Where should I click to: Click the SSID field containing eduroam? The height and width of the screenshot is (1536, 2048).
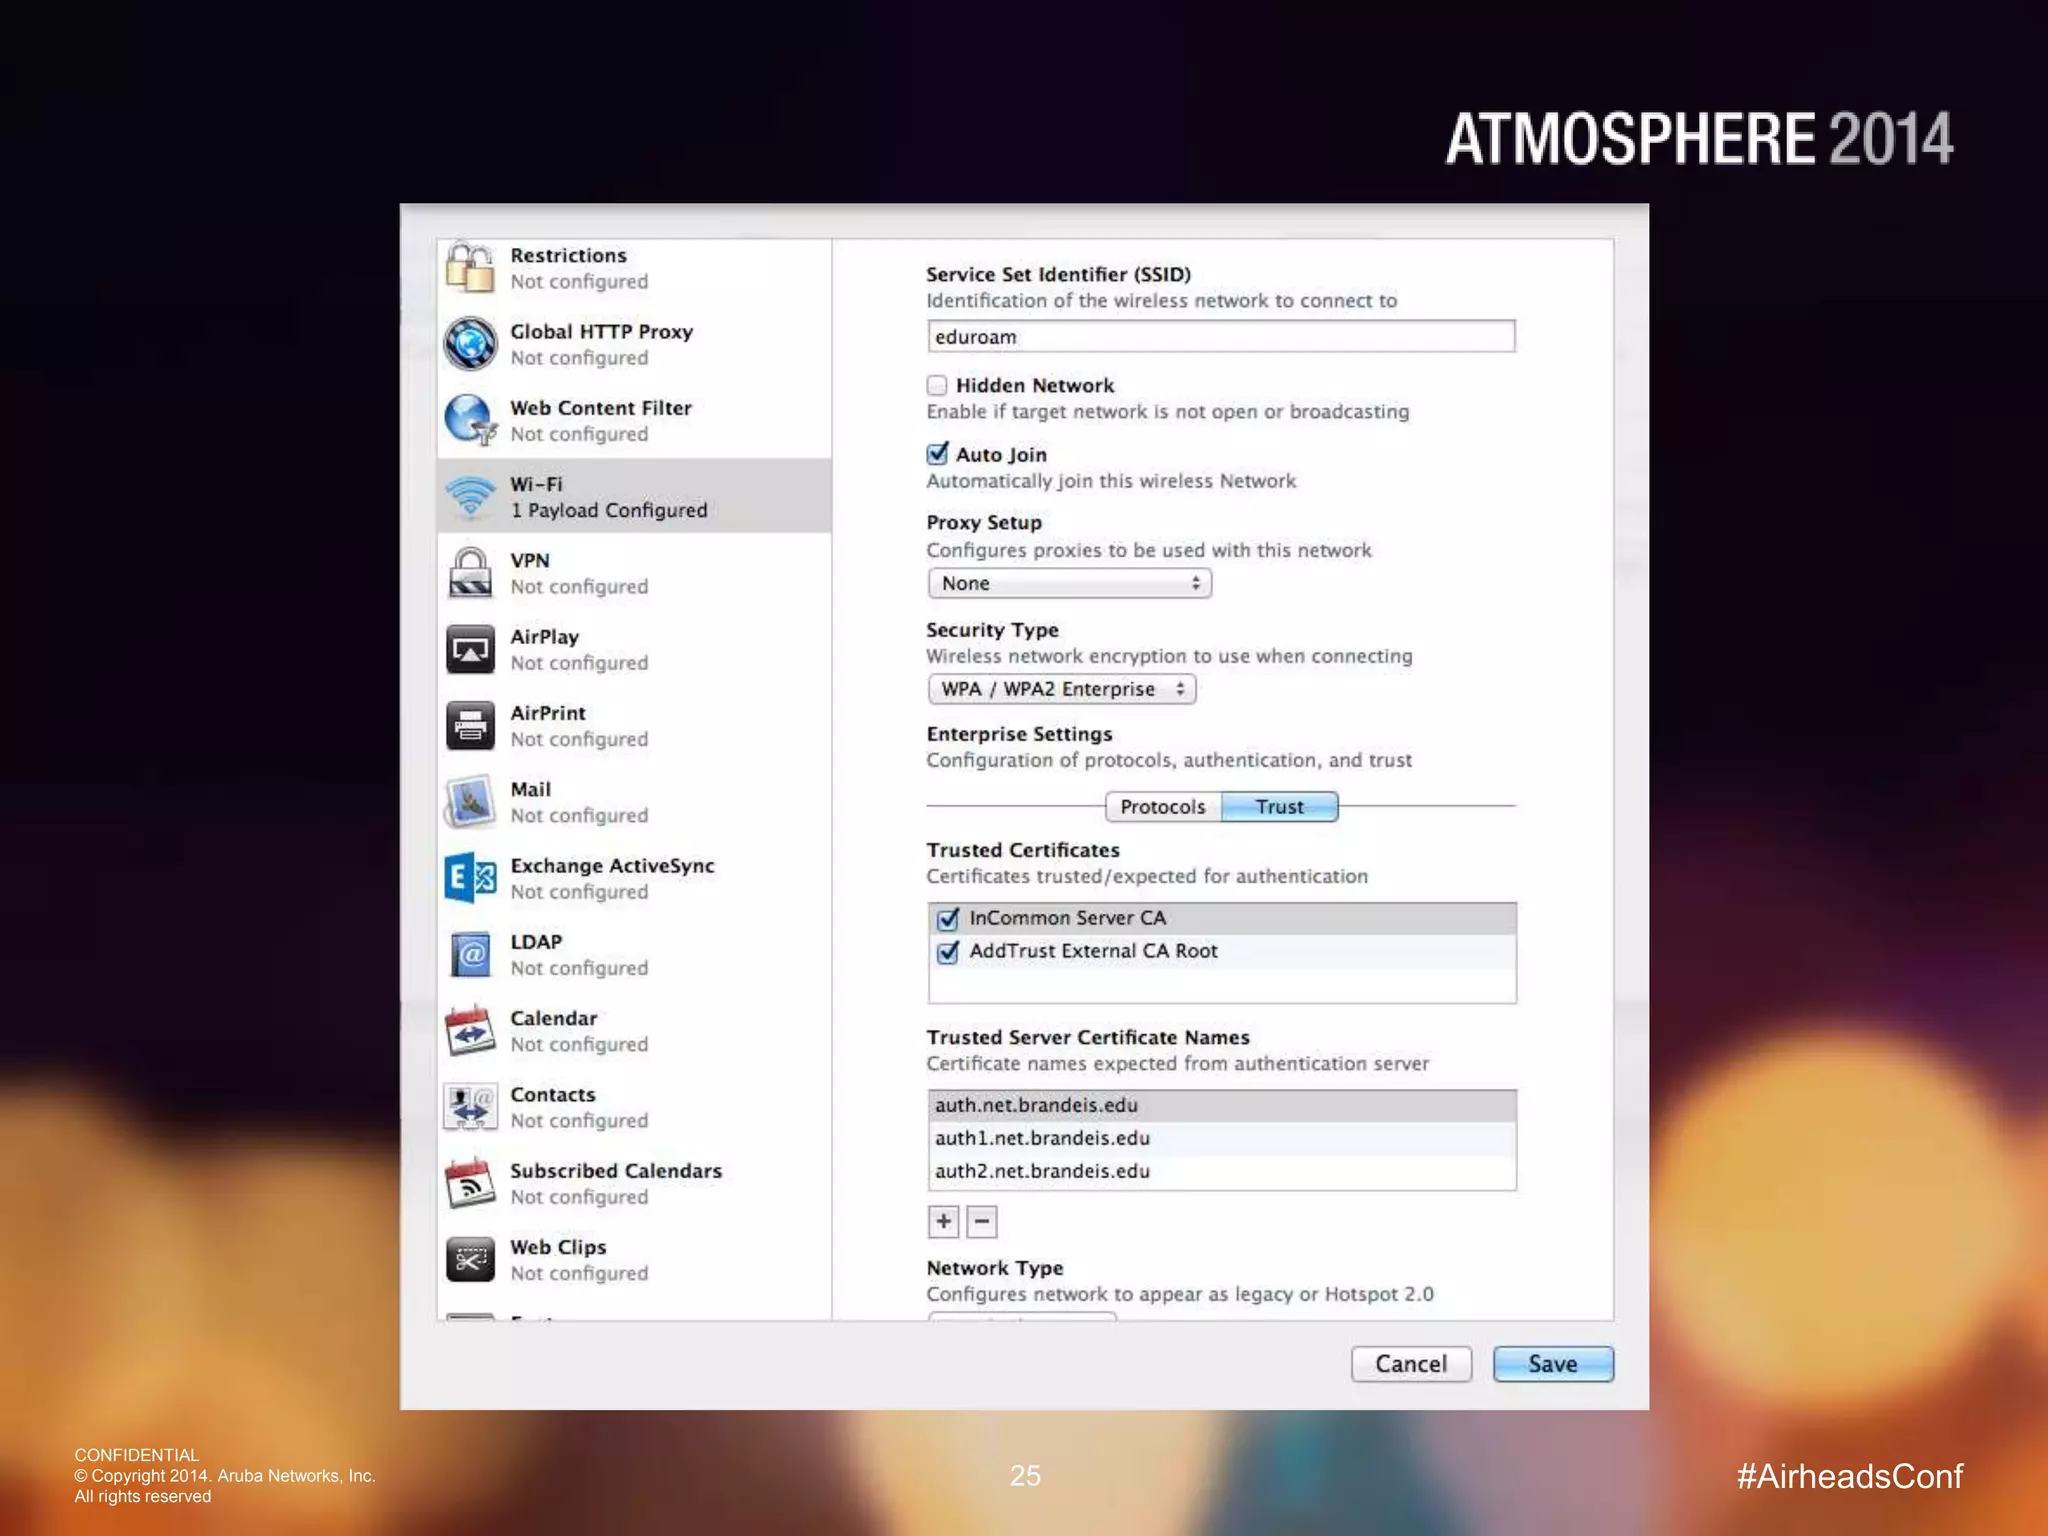1220,337
